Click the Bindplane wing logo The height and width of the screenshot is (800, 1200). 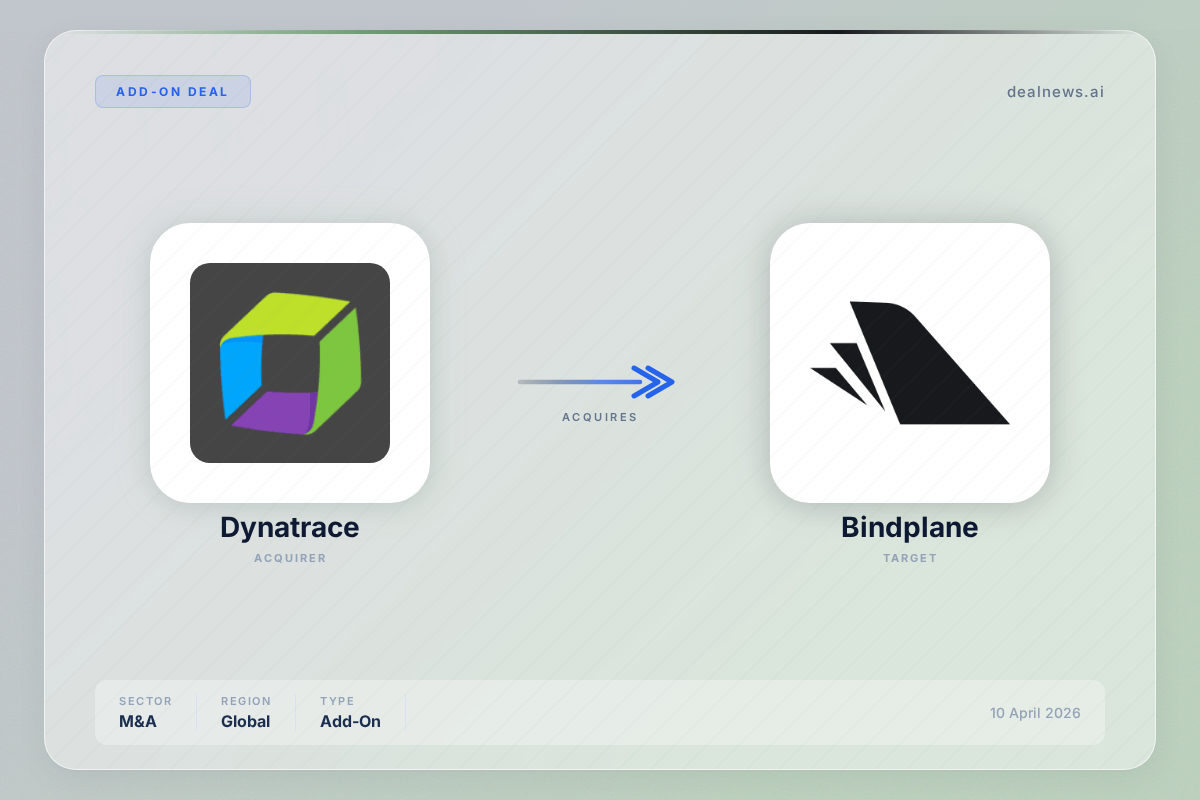click(909, 363)
